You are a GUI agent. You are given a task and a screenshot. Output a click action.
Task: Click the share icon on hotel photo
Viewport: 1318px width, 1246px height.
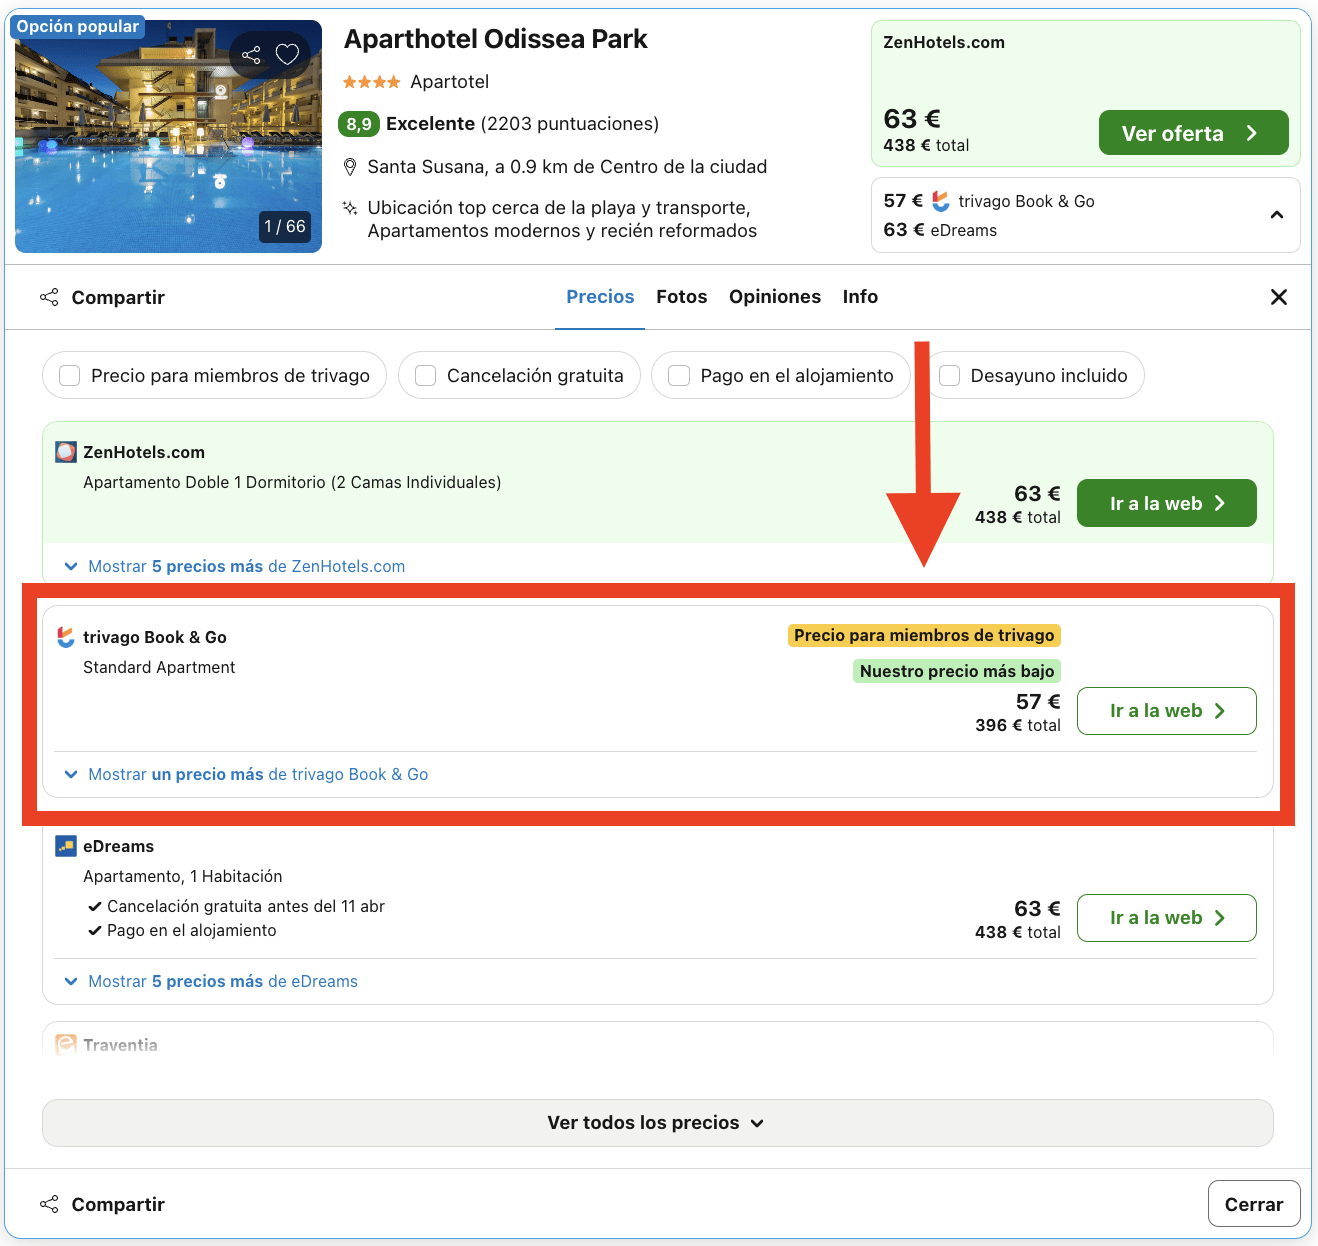[251, 54]
